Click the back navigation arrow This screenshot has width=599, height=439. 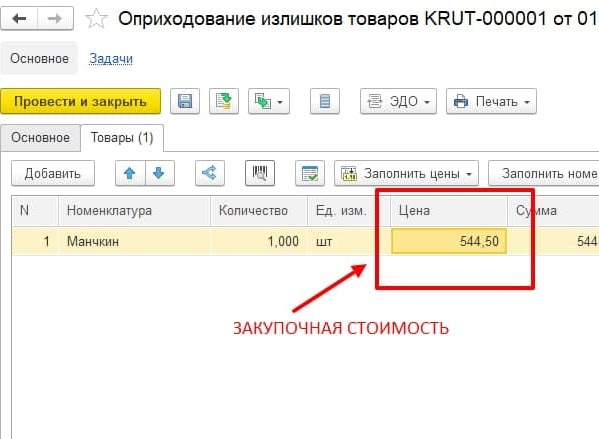(x=19, y=18)
